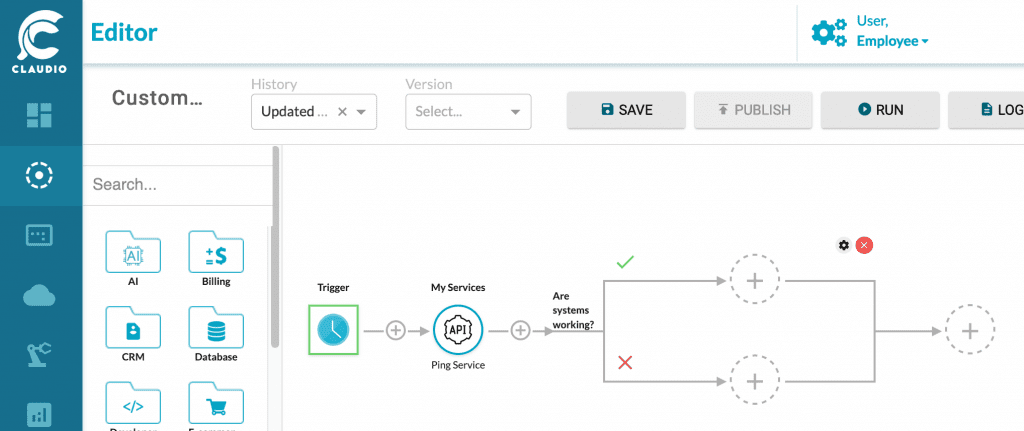Click the Claudio logo

tap(40, 40)
